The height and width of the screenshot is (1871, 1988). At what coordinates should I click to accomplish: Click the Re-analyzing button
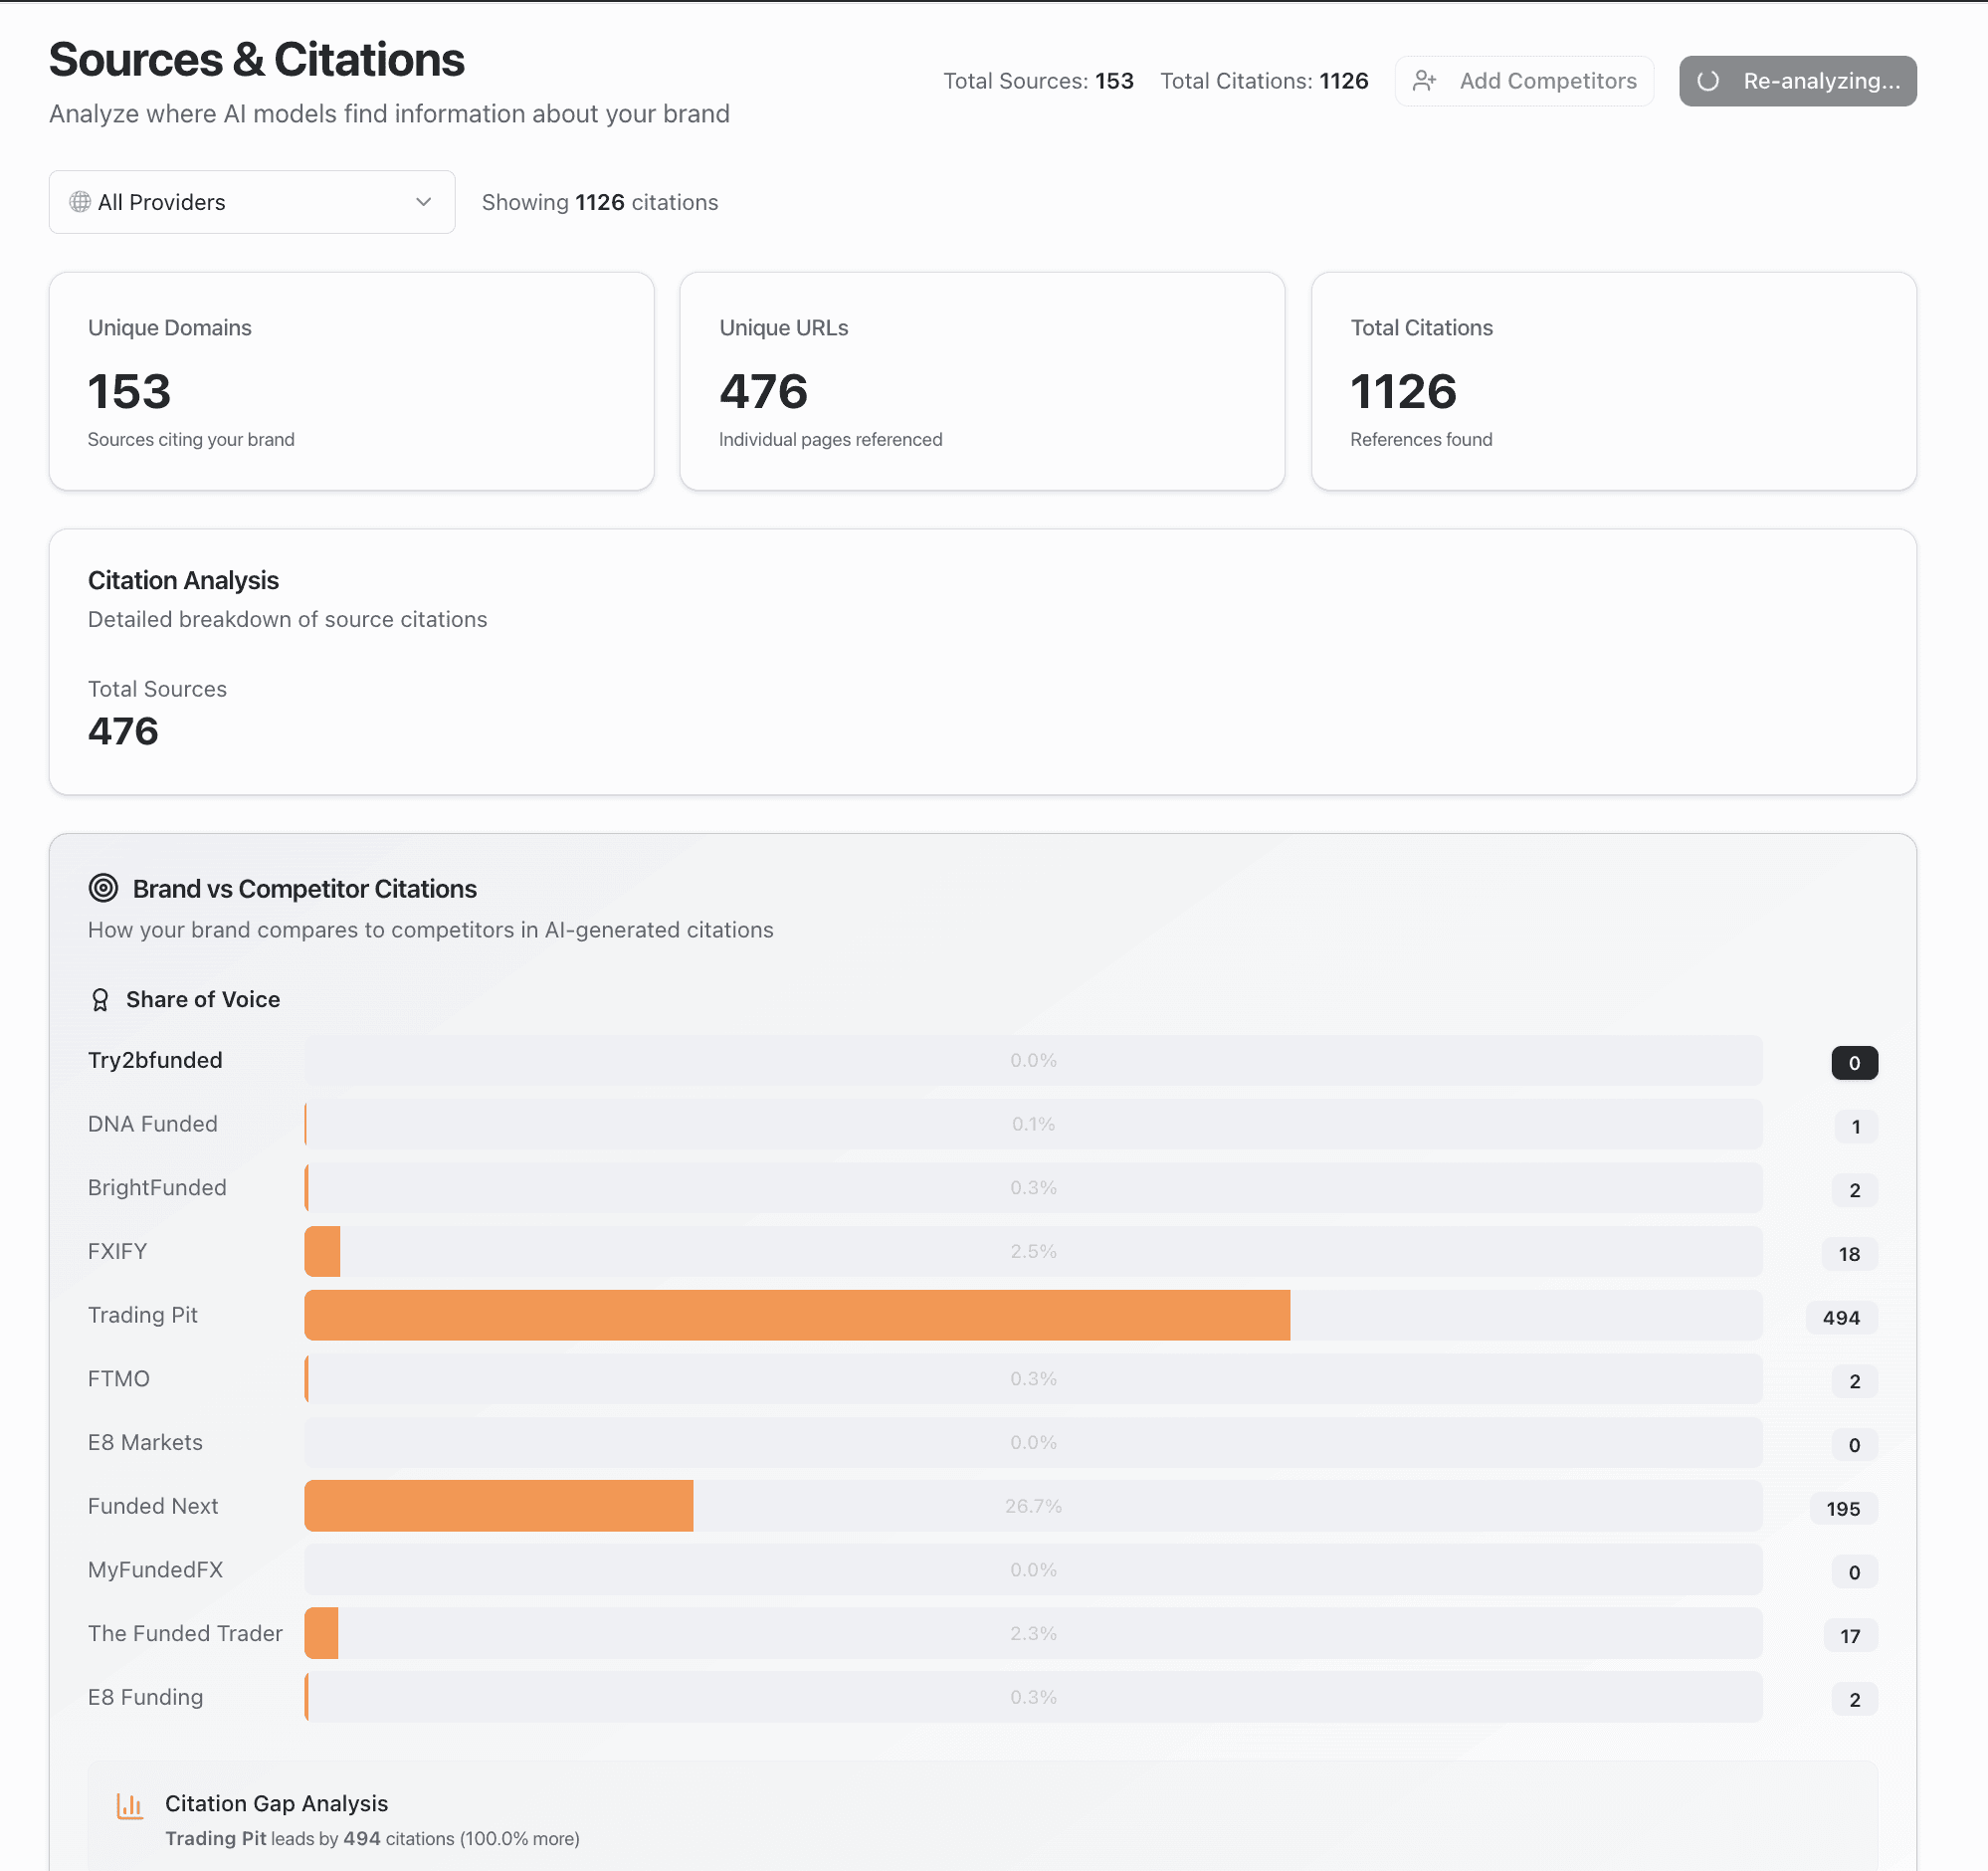(1797, 81)
